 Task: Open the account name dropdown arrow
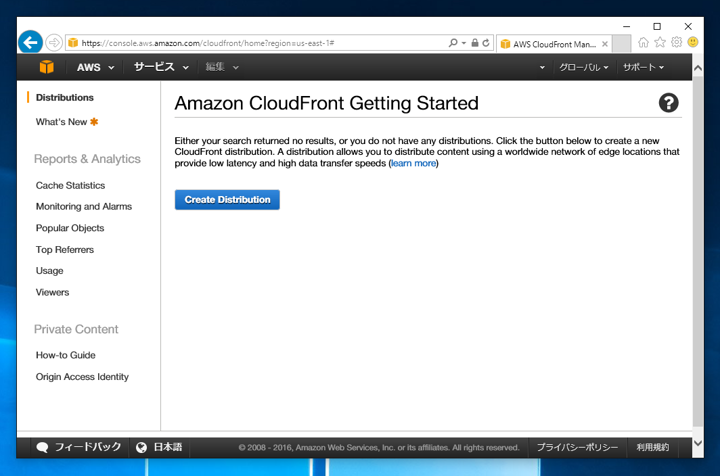(542, 67)
